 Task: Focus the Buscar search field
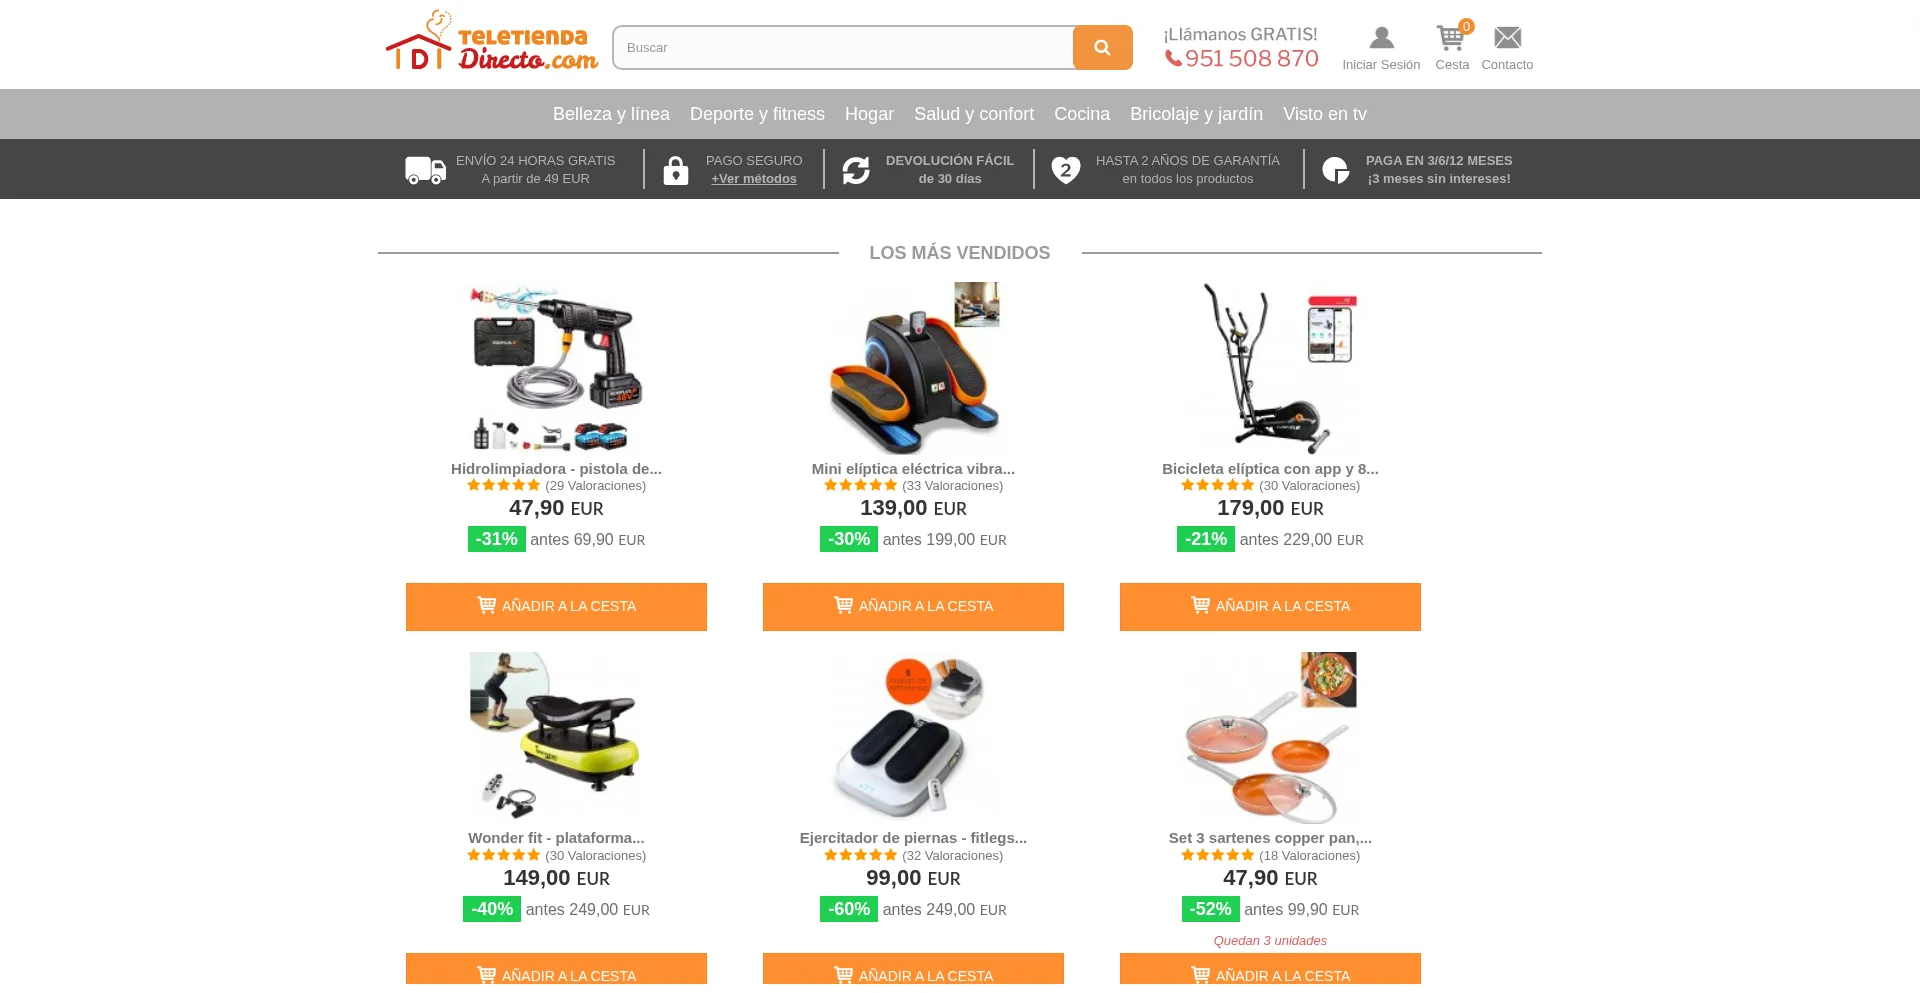pos(843,47)
